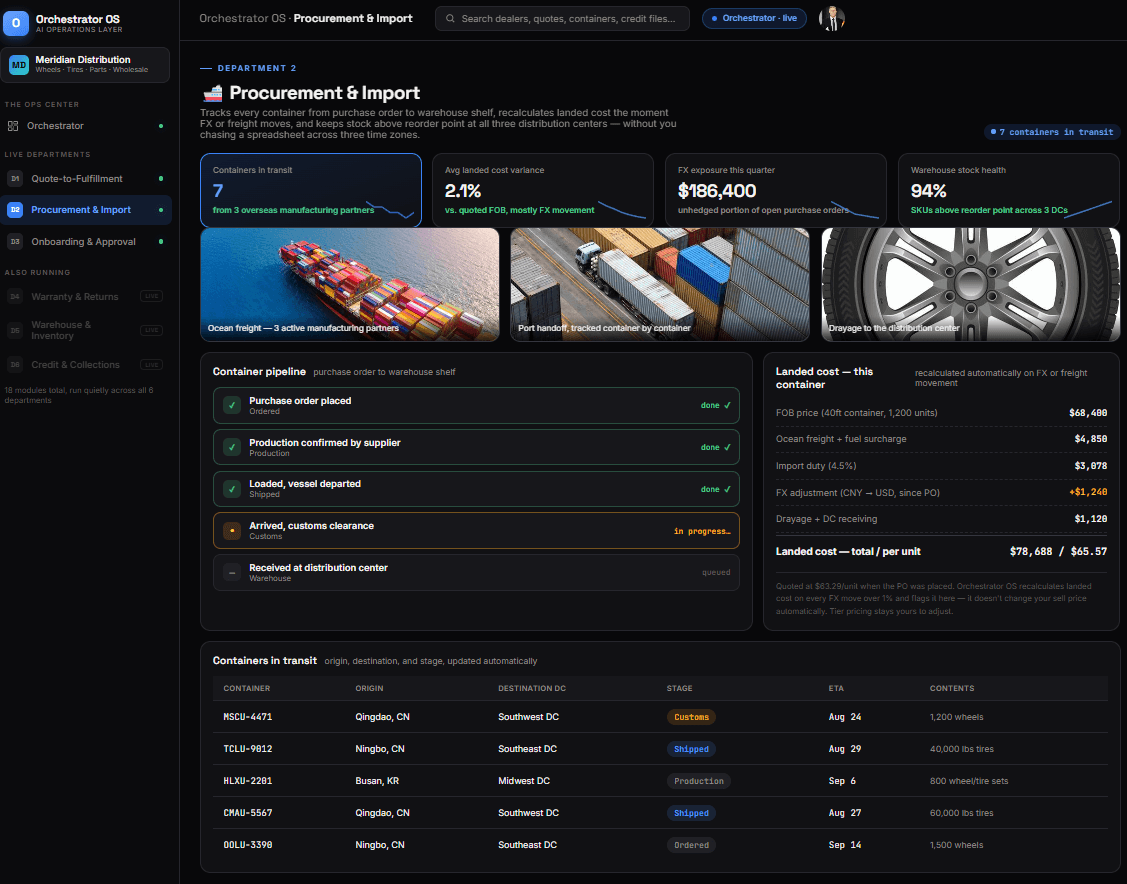Click the check icon for Purchase order placed
The height and width of the screenshot is (884, 1127).
pos(231,405)
